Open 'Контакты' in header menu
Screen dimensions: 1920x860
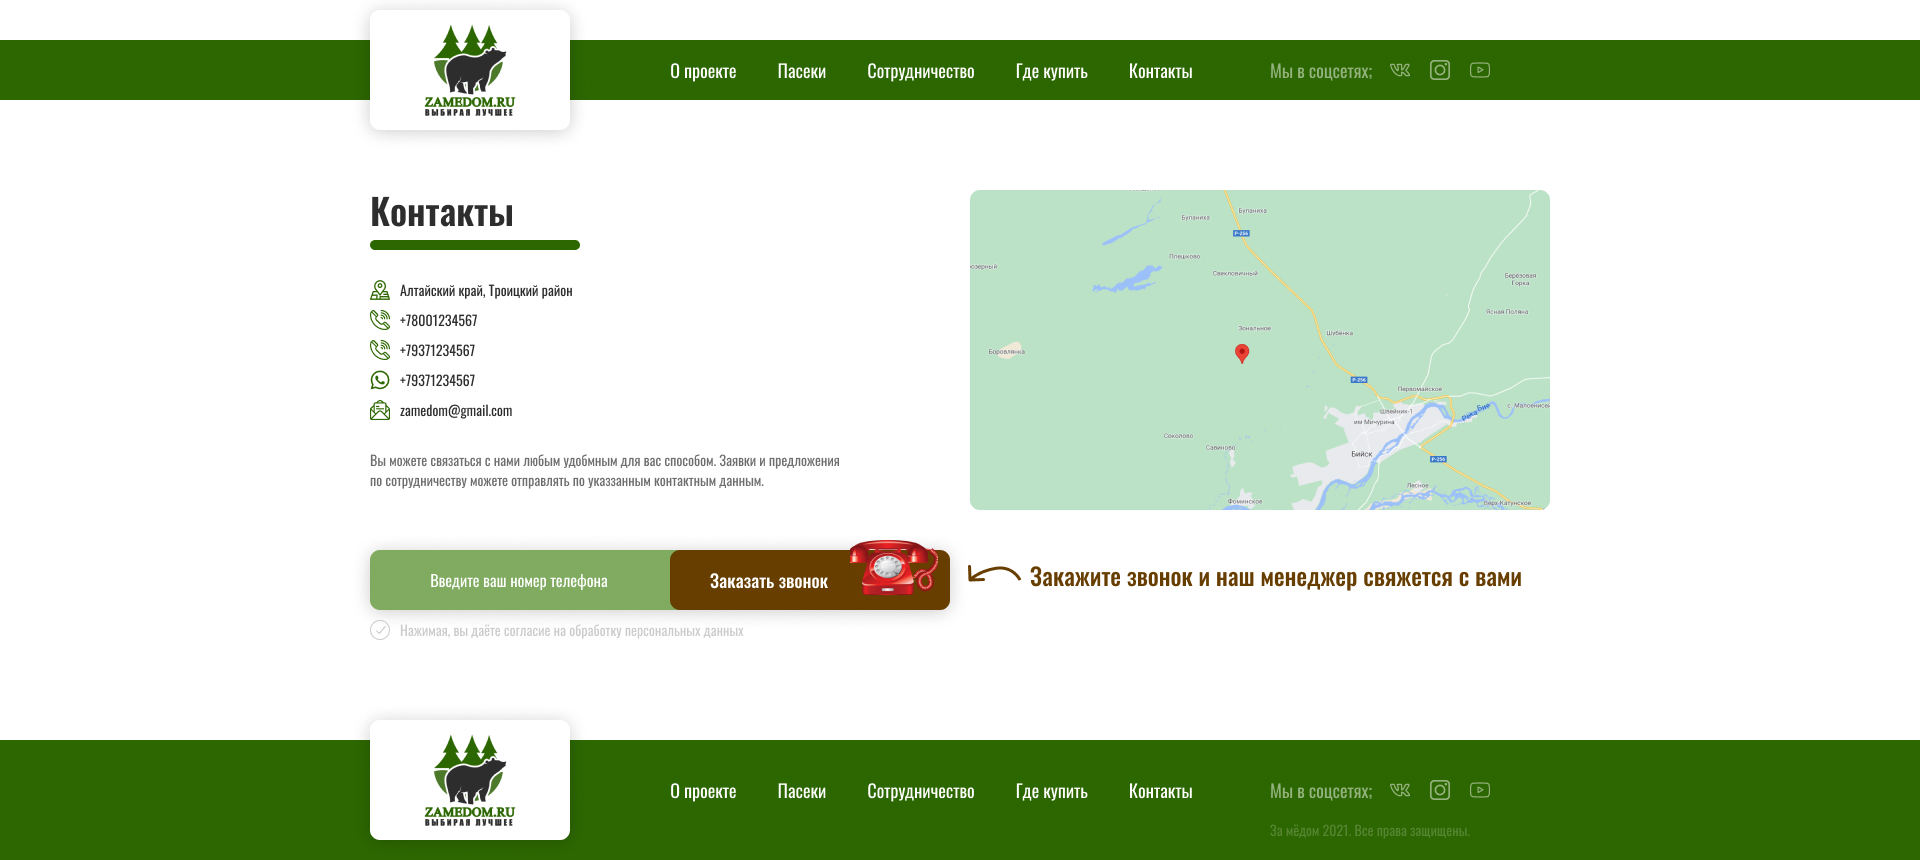[x=1161, y=71]
